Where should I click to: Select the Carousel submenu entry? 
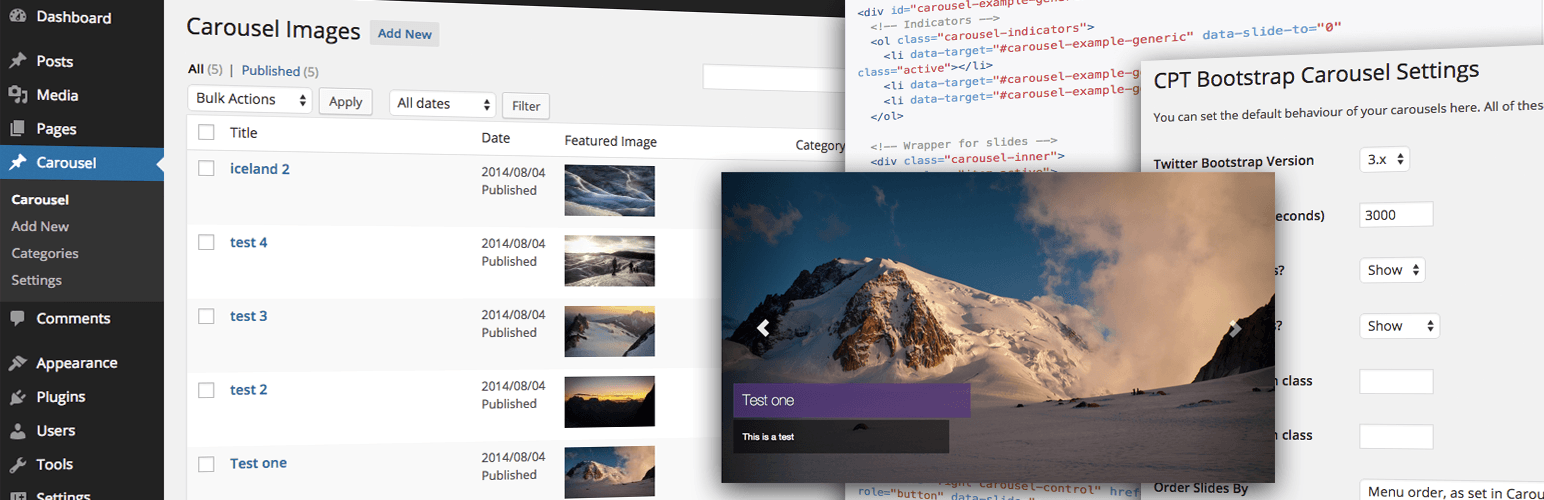(40, 200)
